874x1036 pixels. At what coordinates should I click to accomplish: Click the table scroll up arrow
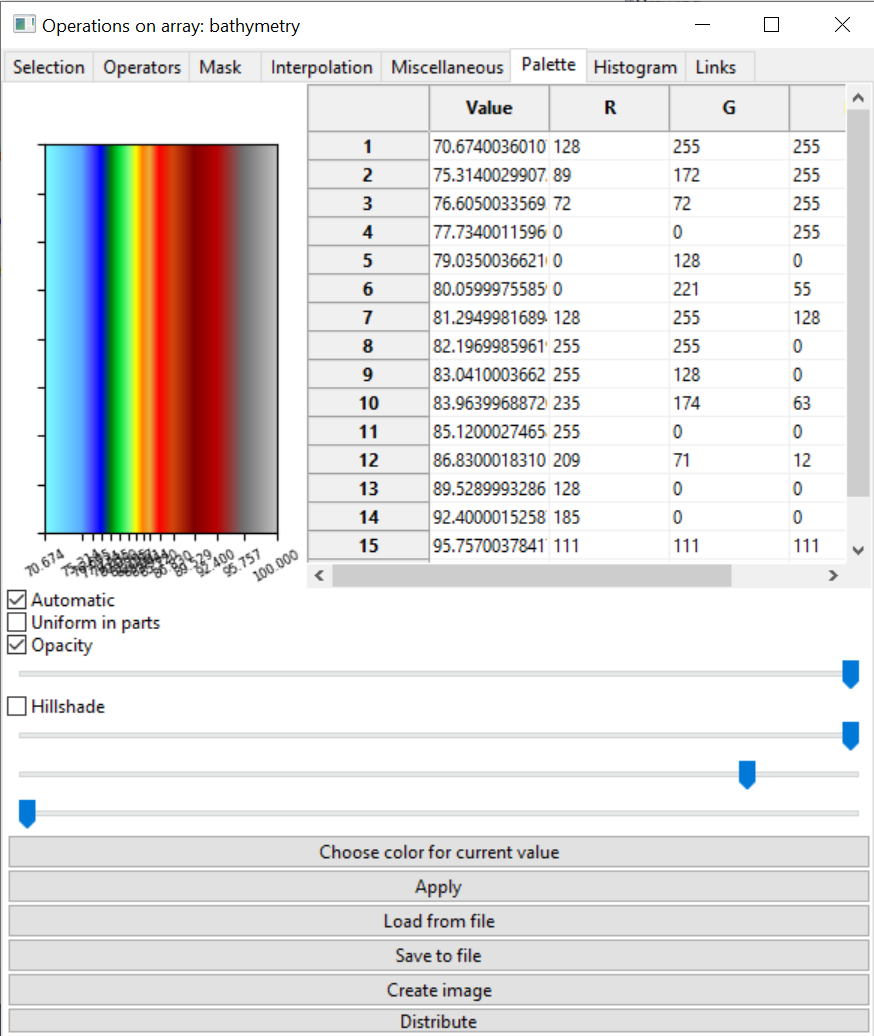858,98
